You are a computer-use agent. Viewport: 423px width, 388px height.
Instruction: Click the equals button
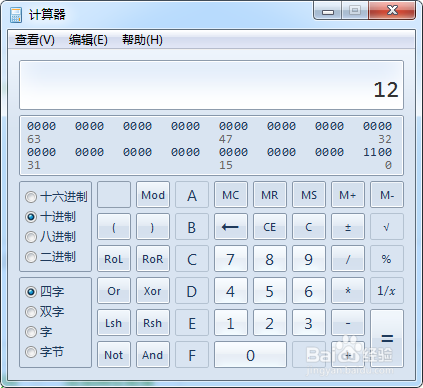click(x=387, y=339)
